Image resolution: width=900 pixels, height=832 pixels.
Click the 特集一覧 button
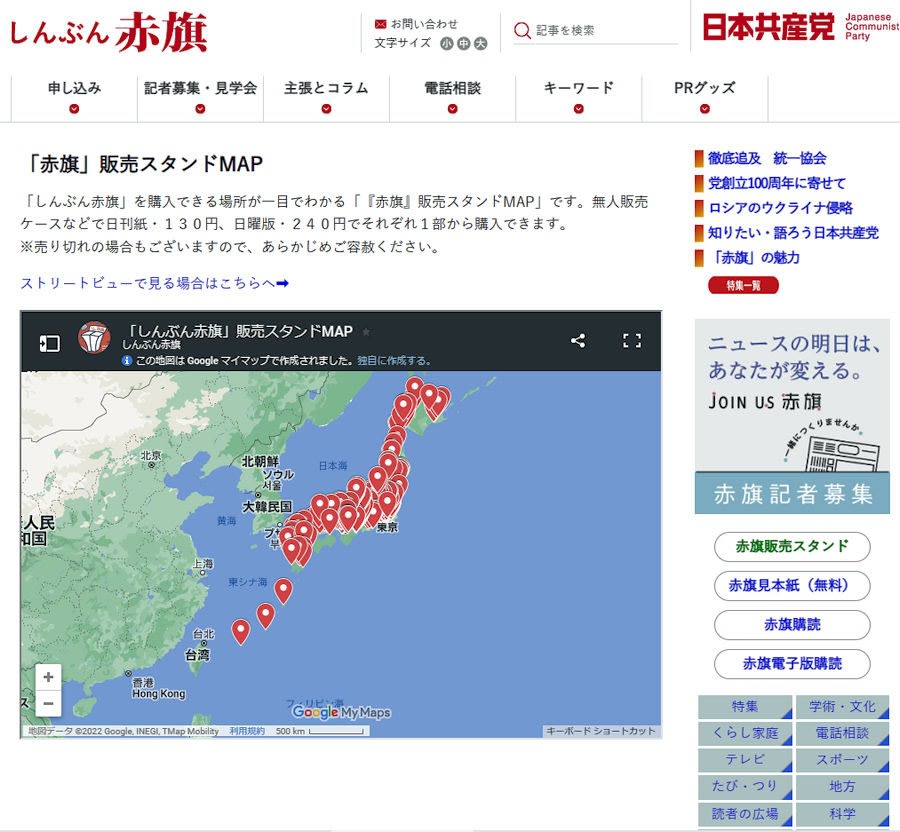coord(743,285)
